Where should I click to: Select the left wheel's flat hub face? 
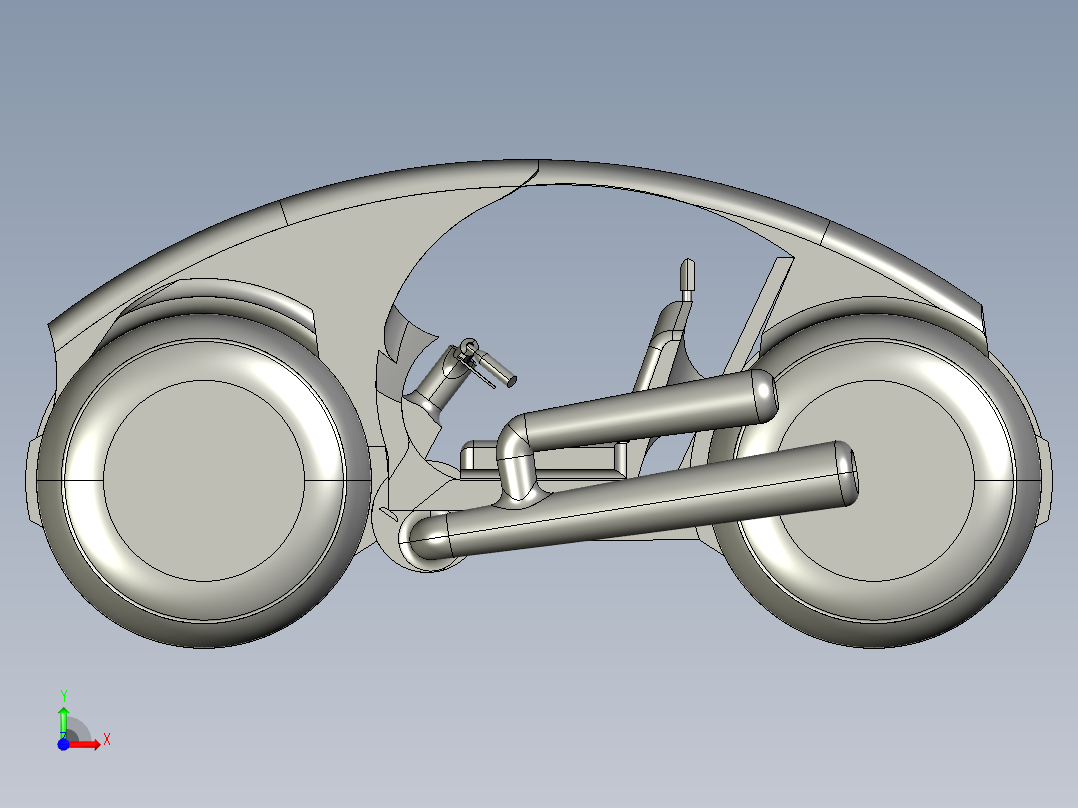pyautogui.click(x=204, y=480)
